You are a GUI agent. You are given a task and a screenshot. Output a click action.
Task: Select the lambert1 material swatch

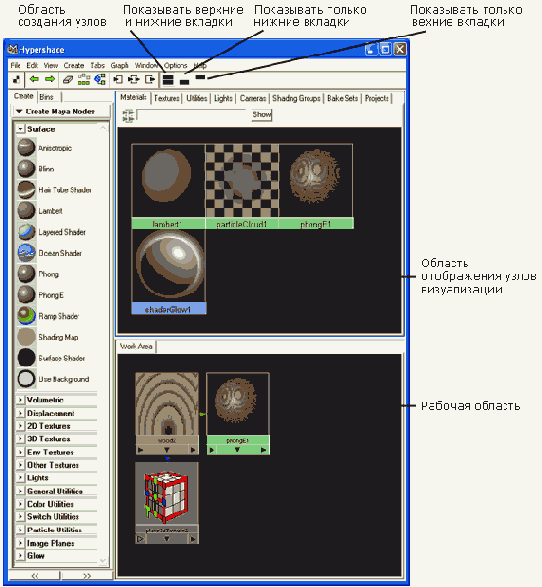(168, 186)
